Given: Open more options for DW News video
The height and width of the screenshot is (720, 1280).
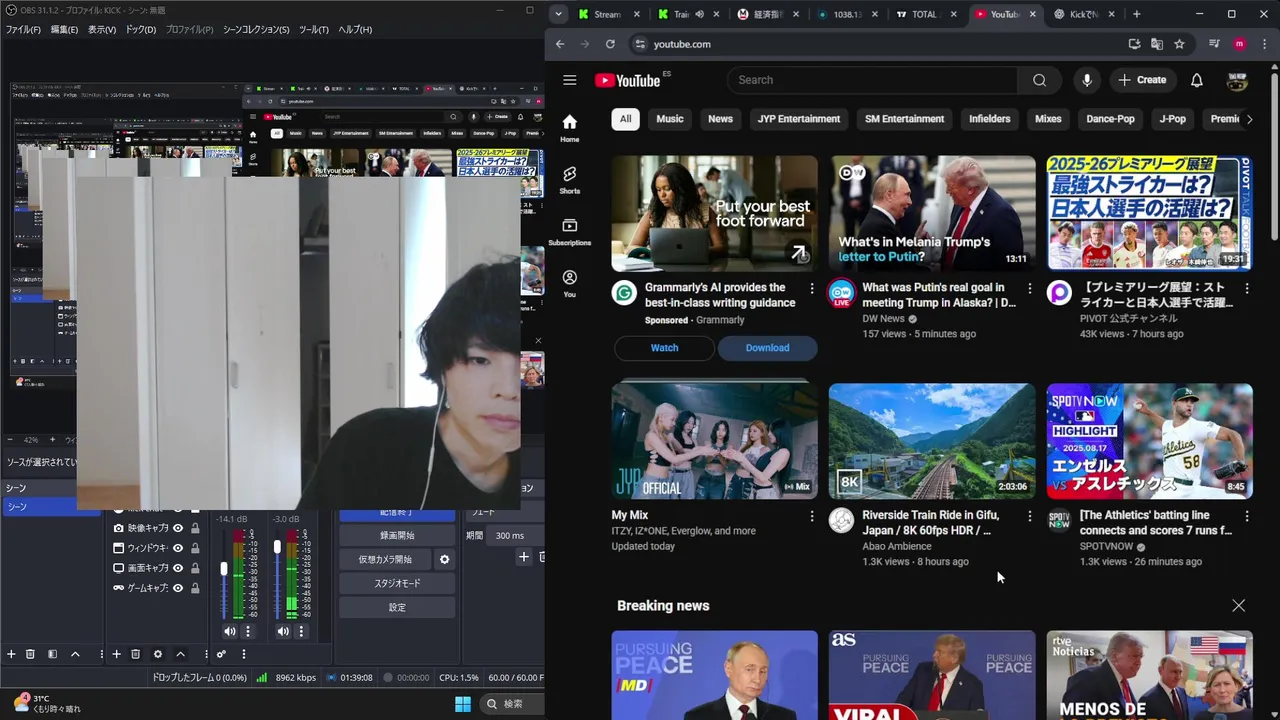Looking at the screenshot, I should [1029, 289].
